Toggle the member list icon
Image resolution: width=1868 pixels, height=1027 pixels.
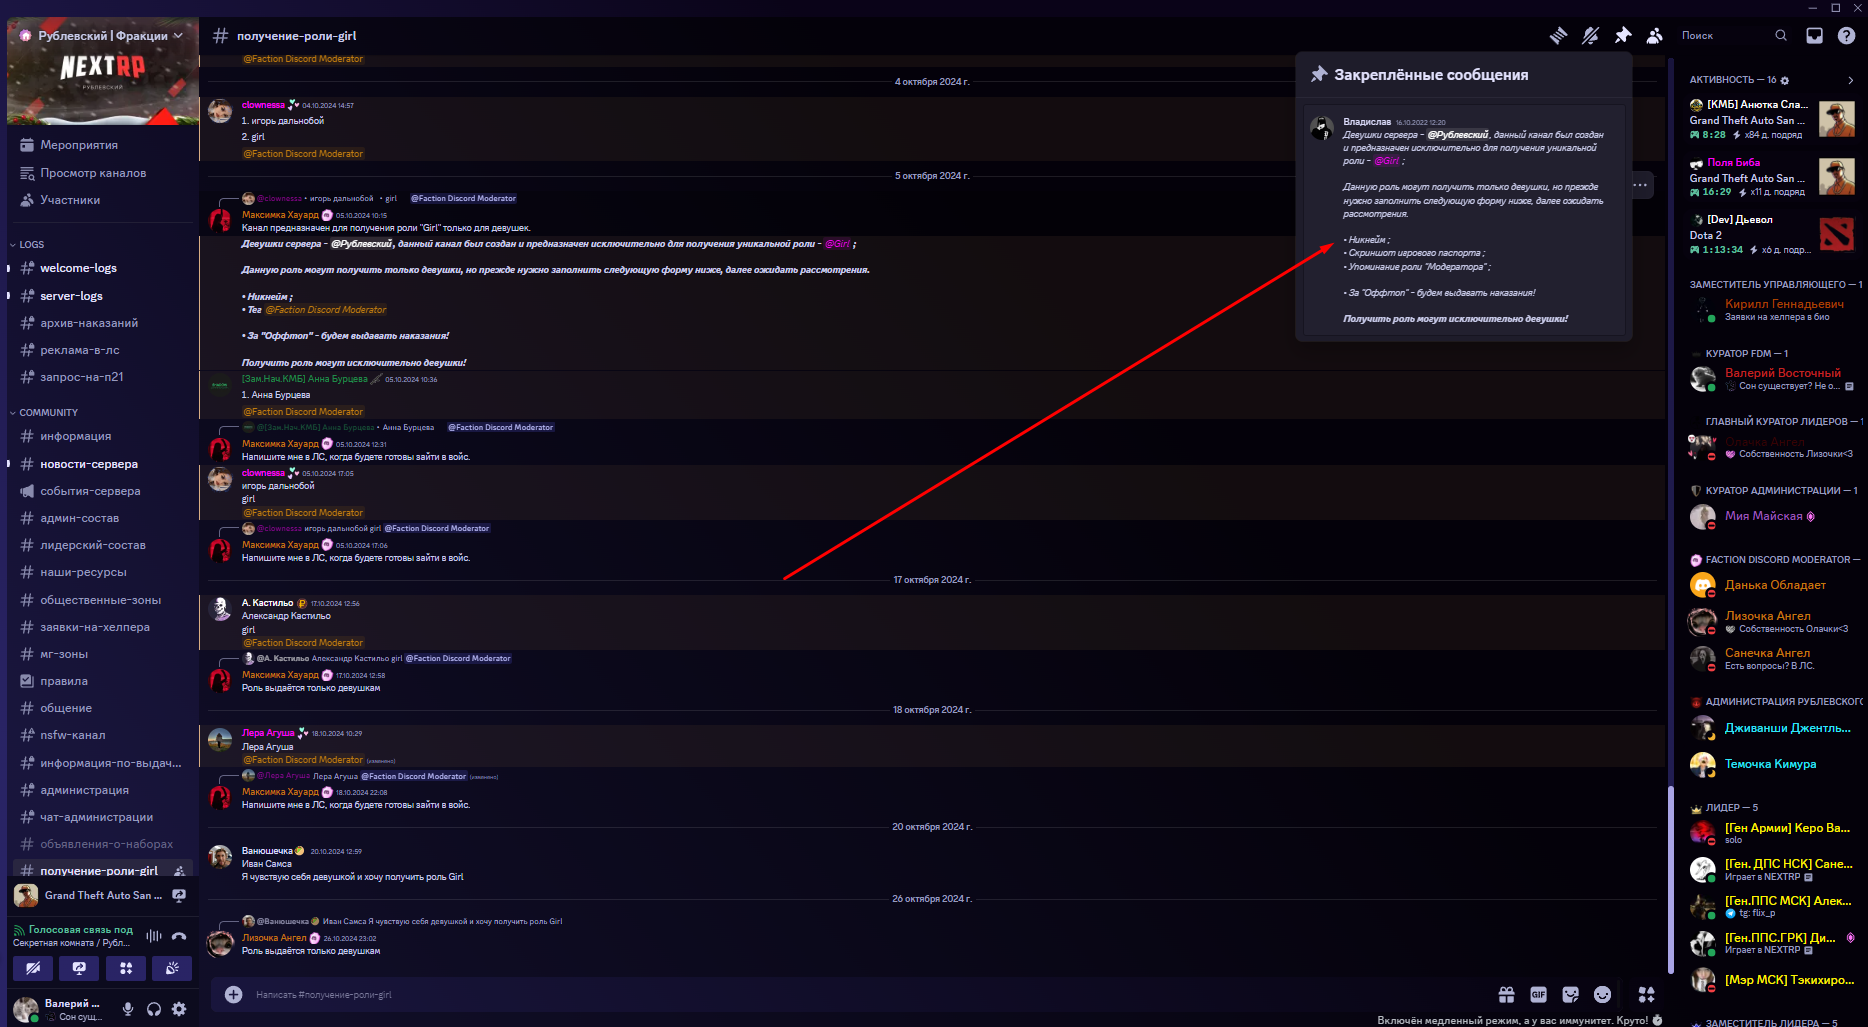point(1654,36)
